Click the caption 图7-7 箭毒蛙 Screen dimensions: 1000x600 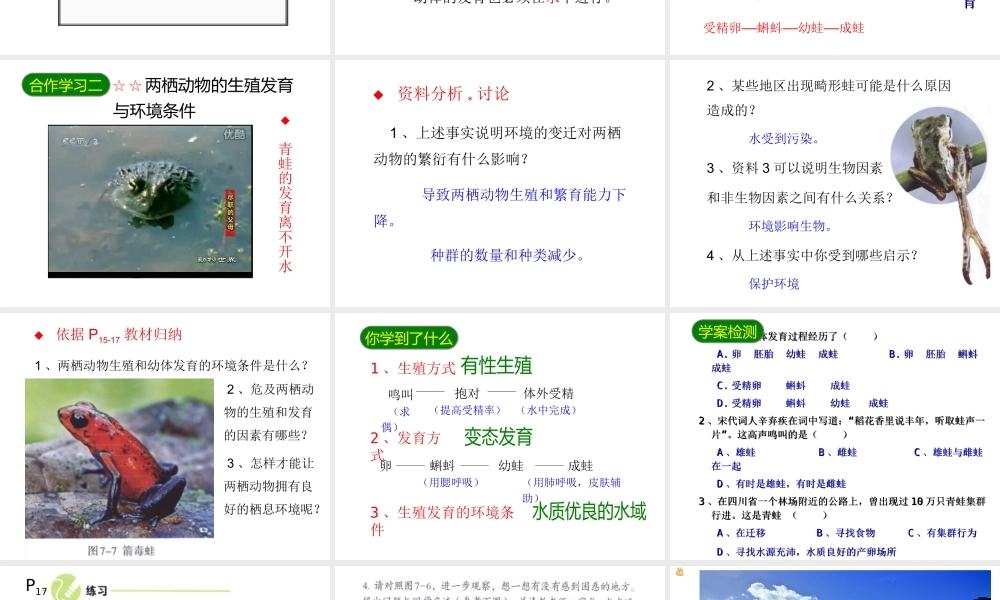point(121,551)
